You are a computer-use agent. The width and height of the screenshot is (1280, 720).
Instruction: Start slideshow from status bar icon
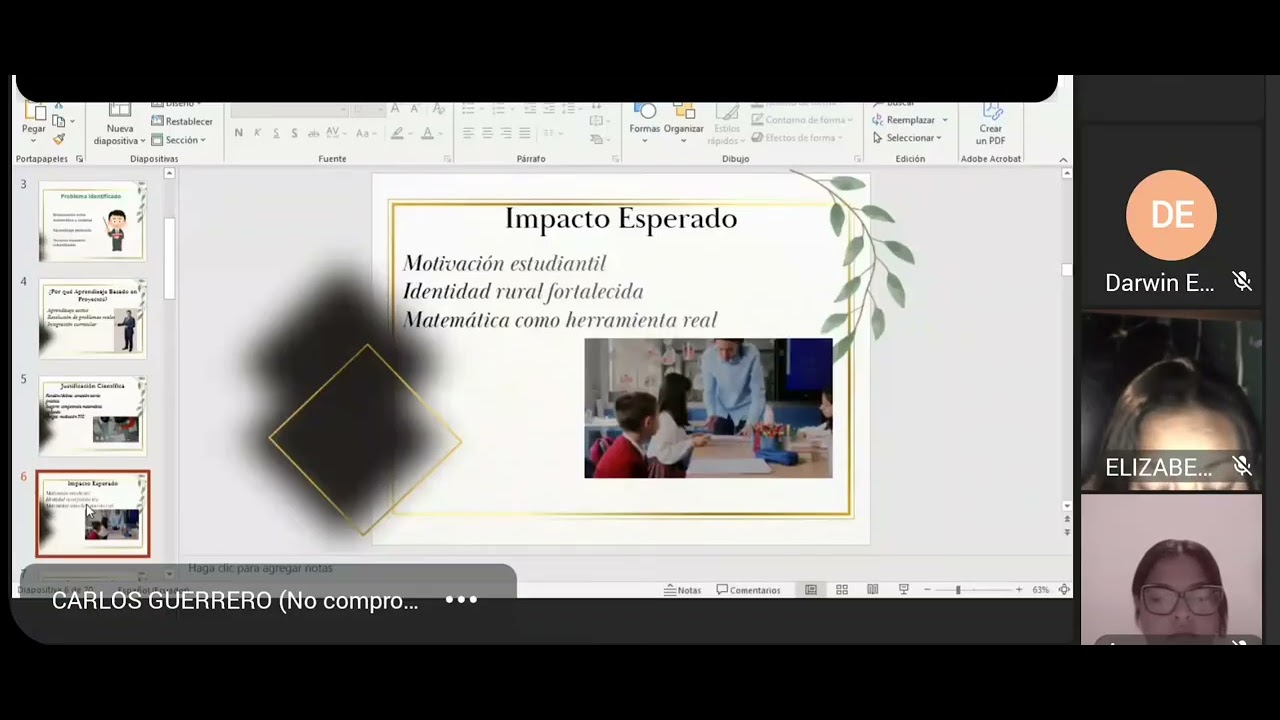pos(904,590)
